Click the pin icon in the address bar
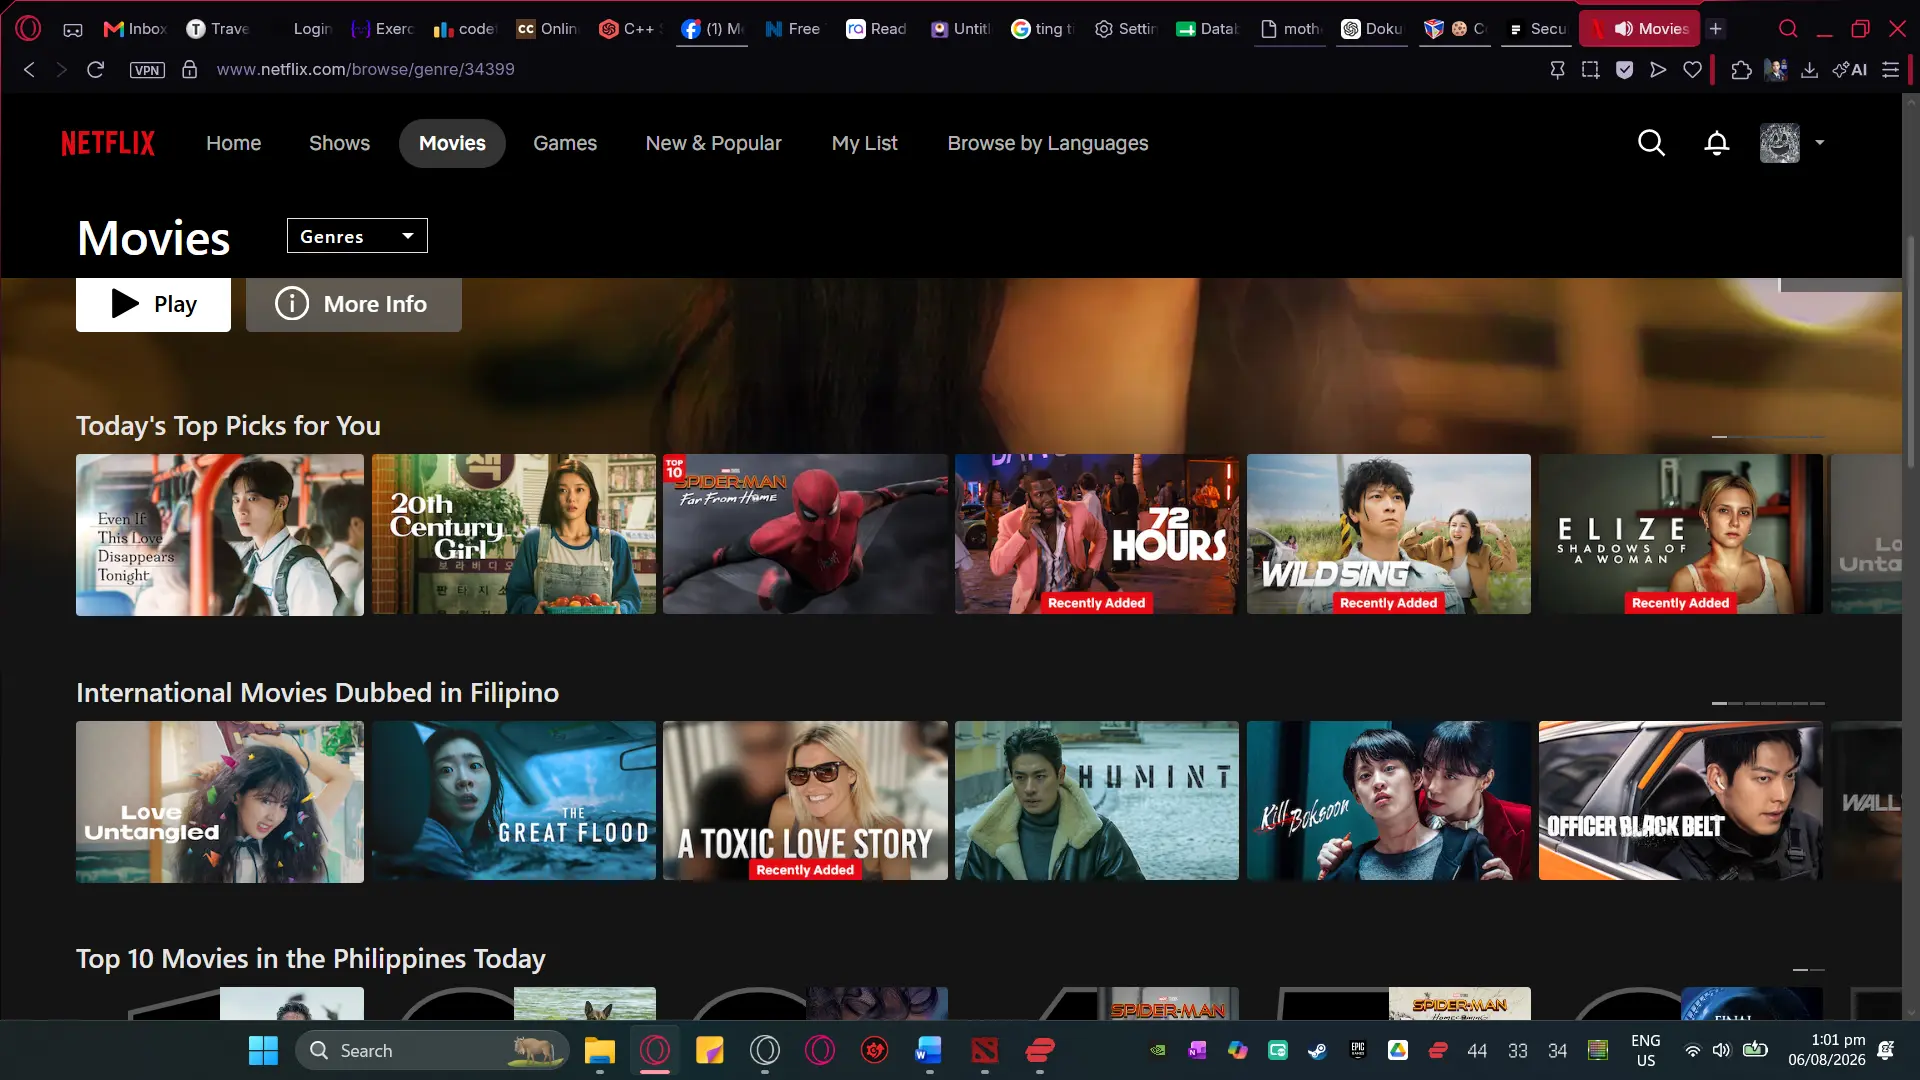Screen dimensions: 1920x1080 coord(1557,70)
